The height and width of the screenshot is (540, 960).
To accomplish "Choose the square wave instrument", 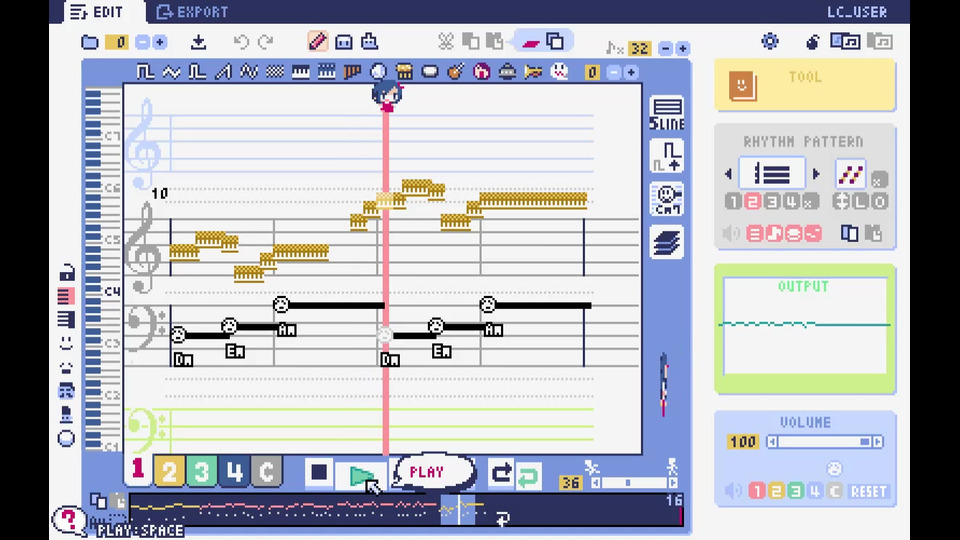I will point(145,72).
